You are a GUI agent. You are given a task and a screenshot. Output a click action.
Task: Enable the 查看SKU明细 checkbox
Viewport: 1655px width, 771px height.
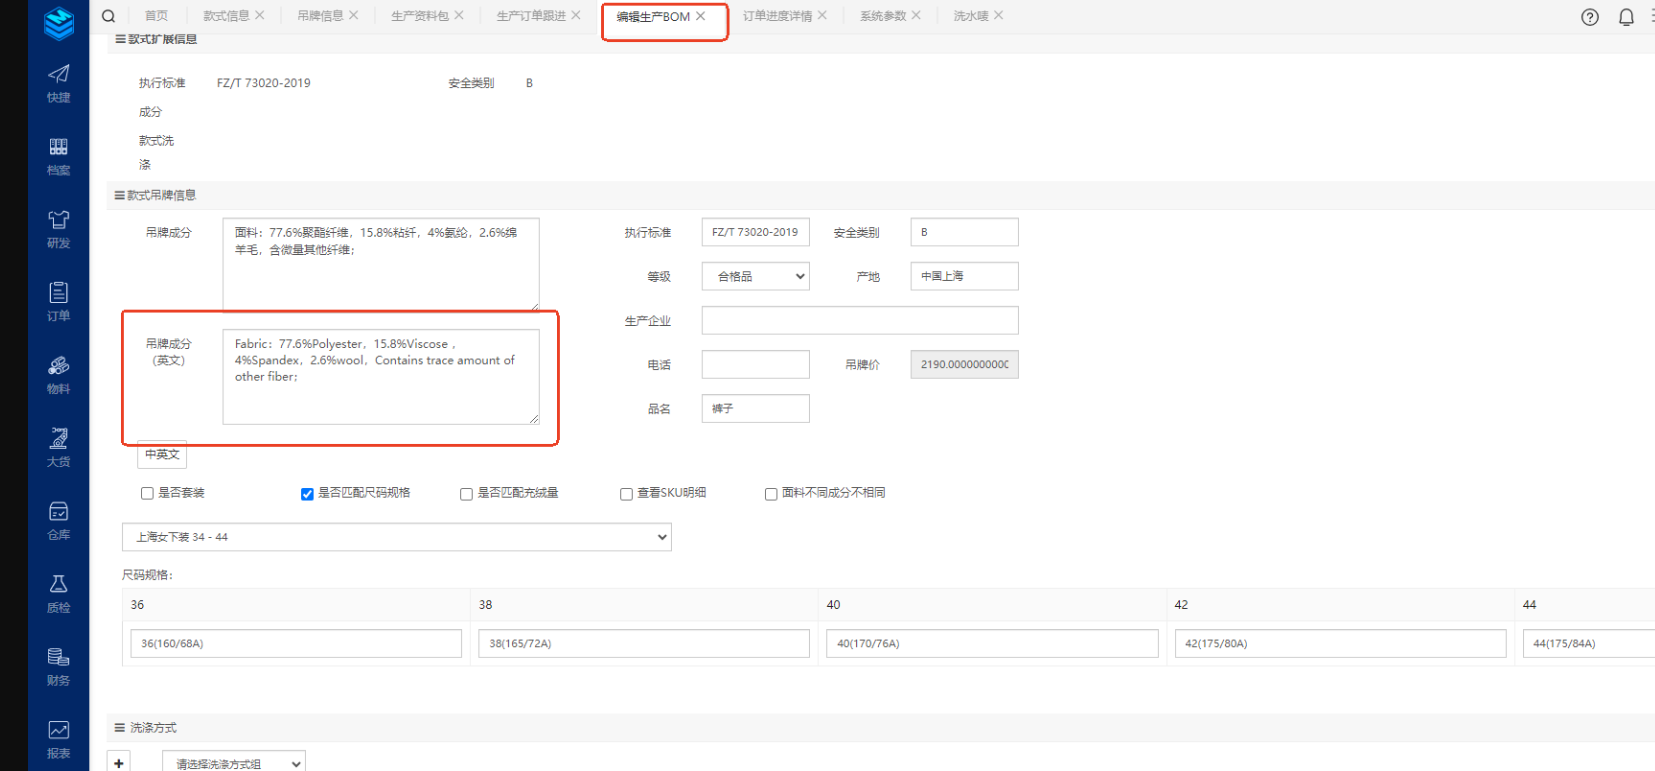pyautogui.click(x=626, y=494)
